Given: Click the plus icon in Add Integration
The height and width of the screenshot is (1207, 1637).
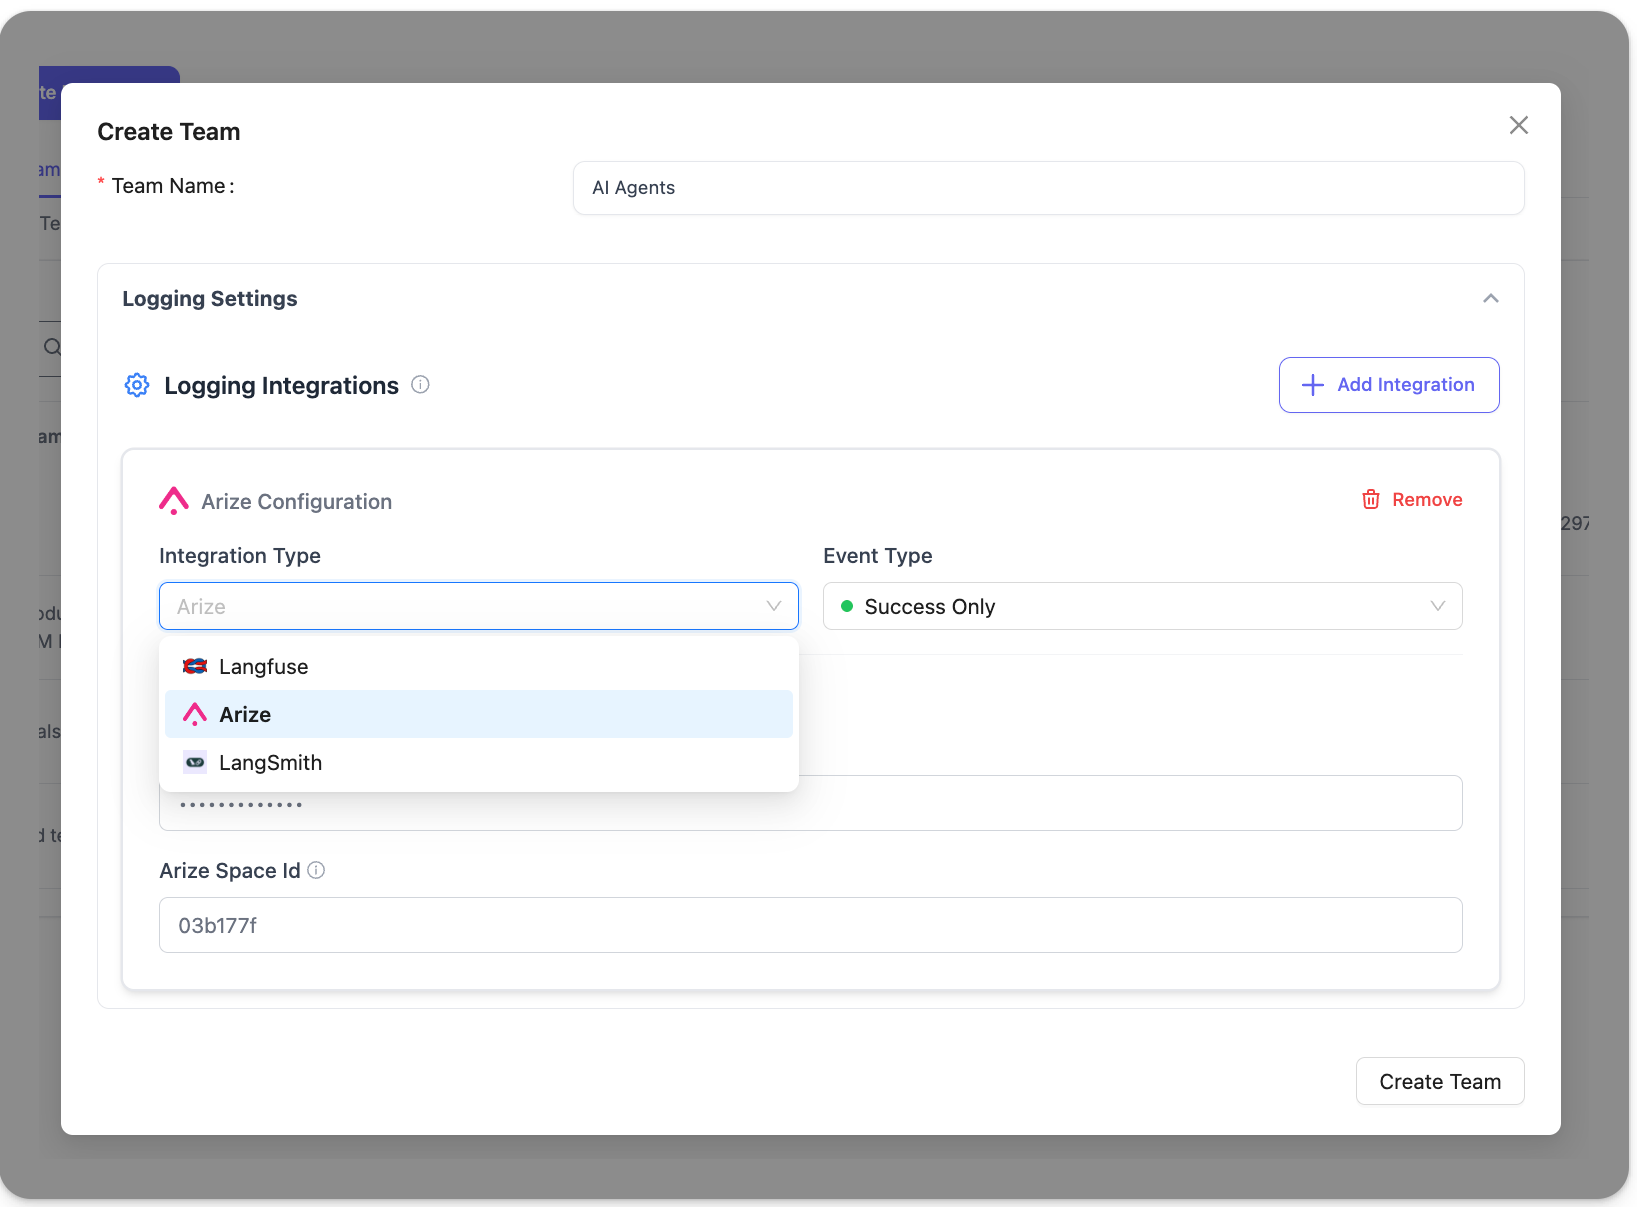Looking at the screenshot, I should [x=1312, y=385].
